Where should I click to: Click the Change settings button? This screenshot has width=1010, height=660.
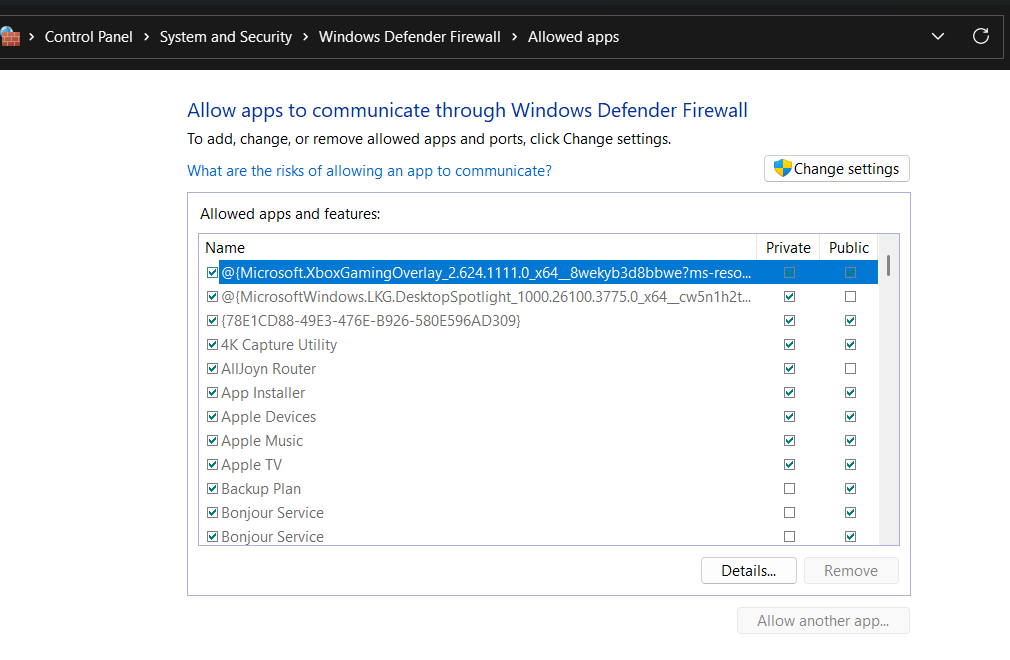pos(837,169)
